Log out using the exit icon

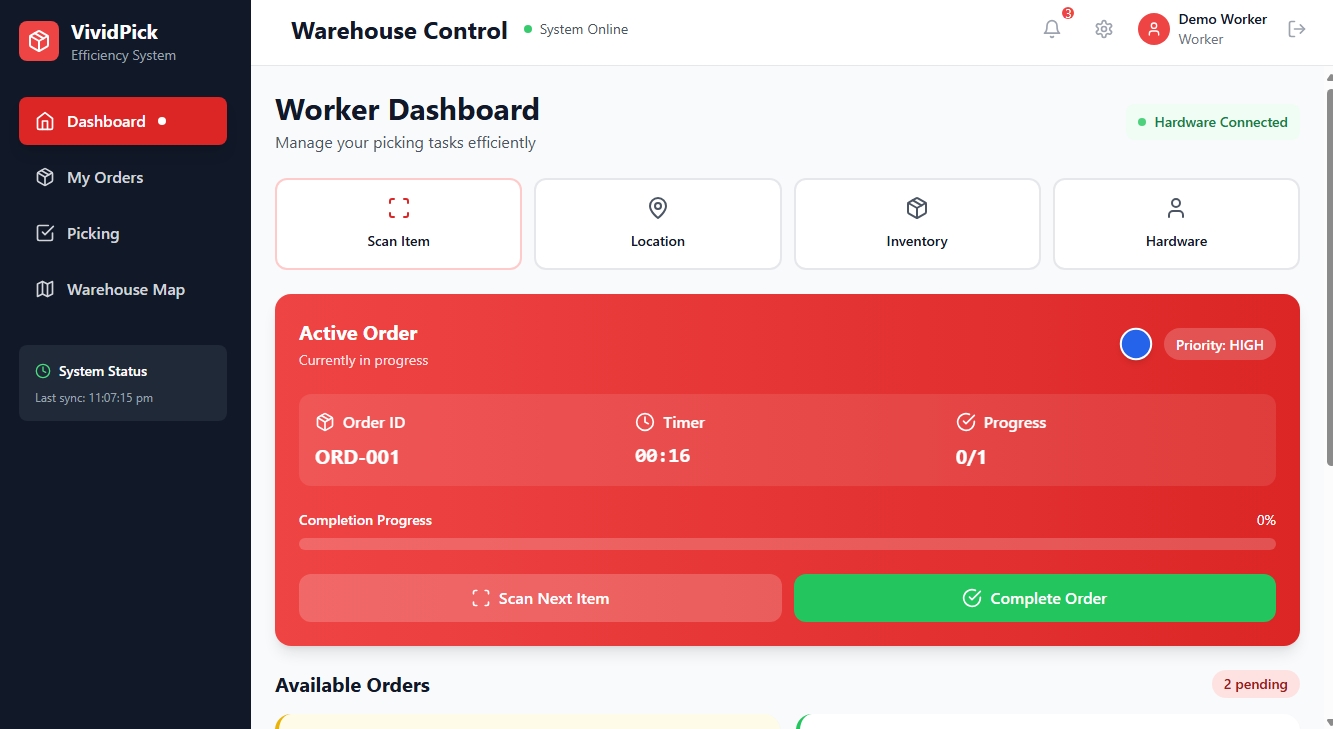click(x=1297, y=29)
